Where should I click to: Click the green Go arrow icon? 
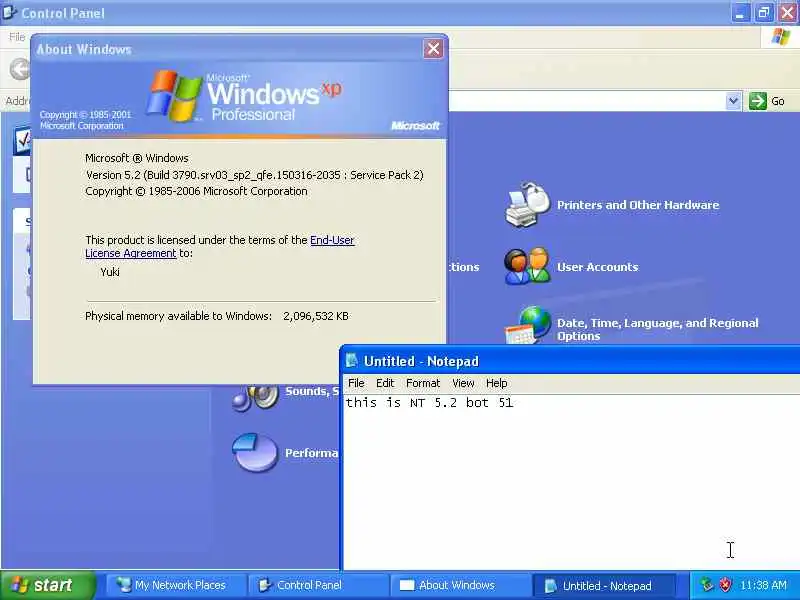(758, 101)
